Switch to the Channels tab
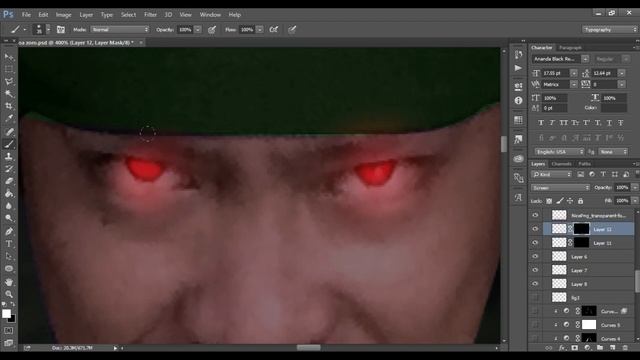The image size is (640, 360). 561,164
